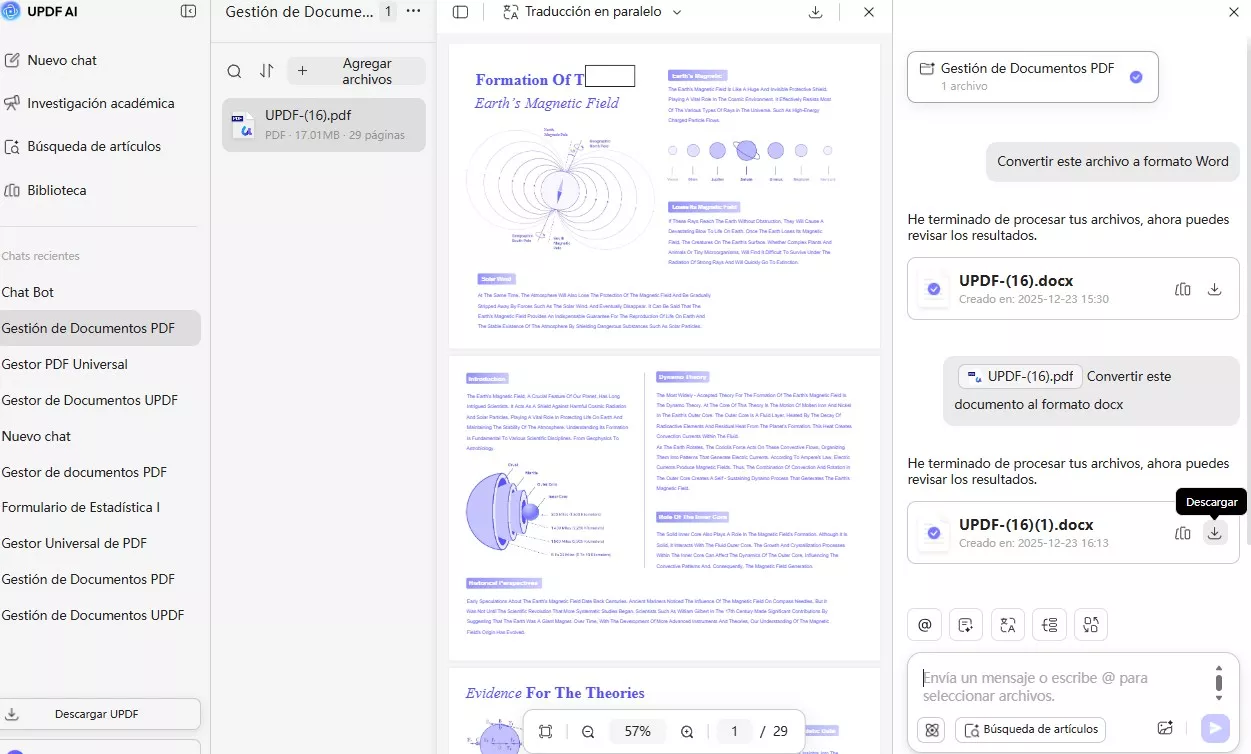The height and width of the screenshot is (754, 1251).
Task: Toggle checkmark on UPDF-(16)(1).docx result
Action: pyautogui.click(x=933, y=533)
